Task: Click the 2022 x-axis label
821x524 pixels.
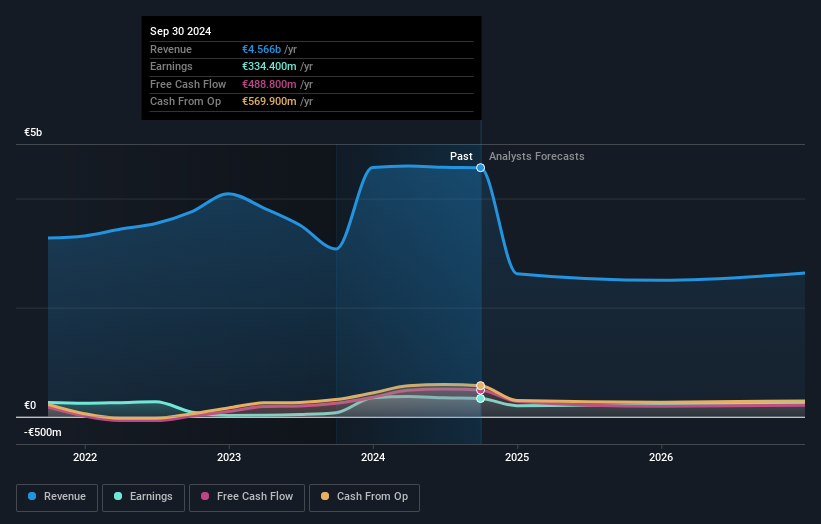Action: point(85,457)
